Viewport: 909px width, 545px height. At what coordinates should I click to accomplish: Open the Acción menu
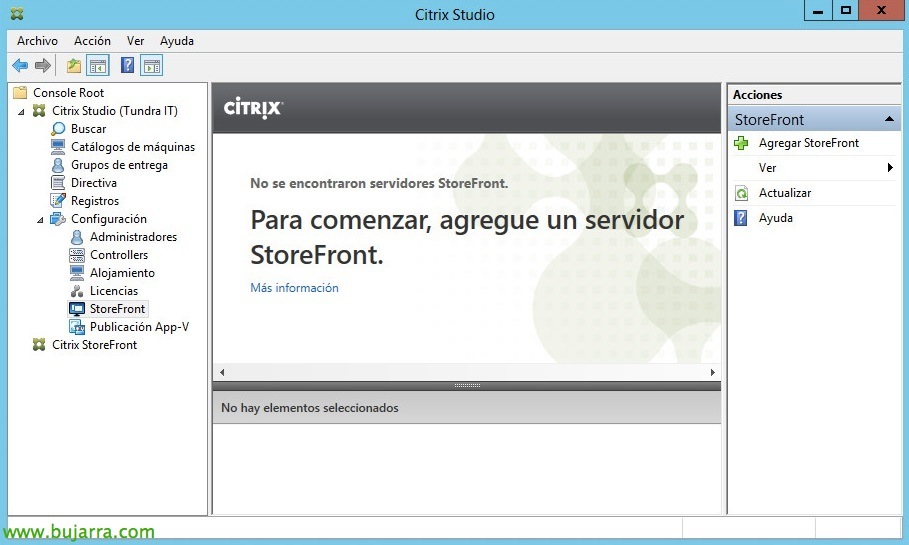coord(92,41)
